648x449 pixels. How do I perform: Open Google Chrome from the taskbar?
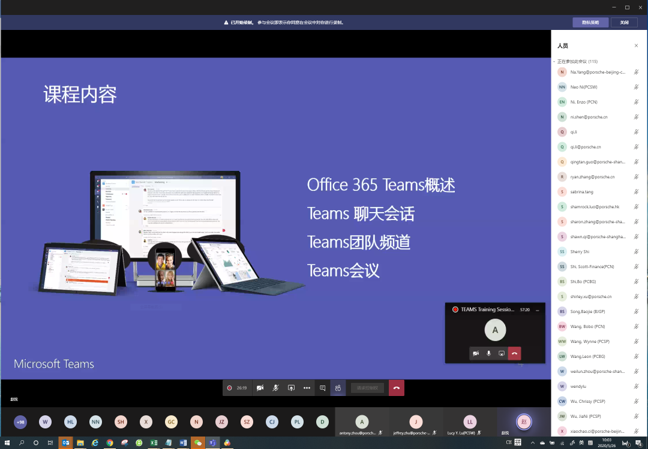click(110, 443)
